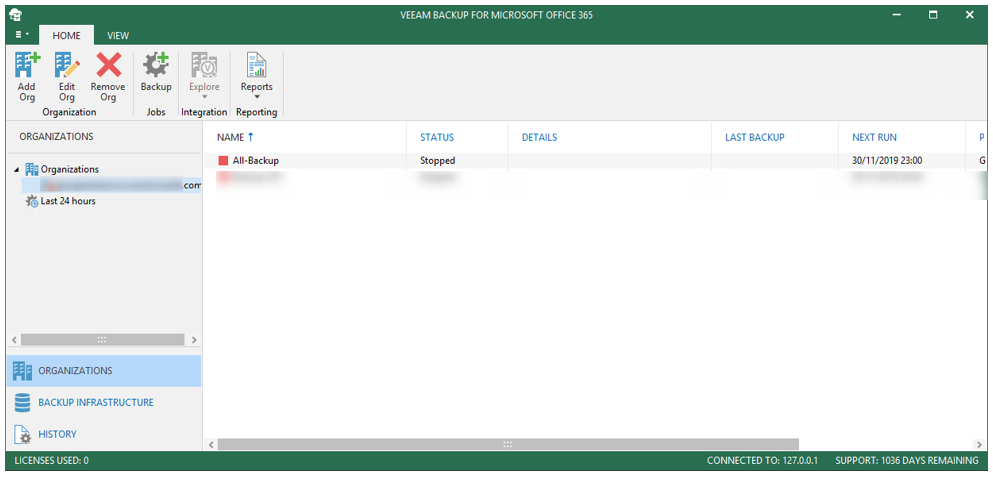993x481 pixels.
Task: Click the Add Org ribbon icon
Action: (27, 66)
